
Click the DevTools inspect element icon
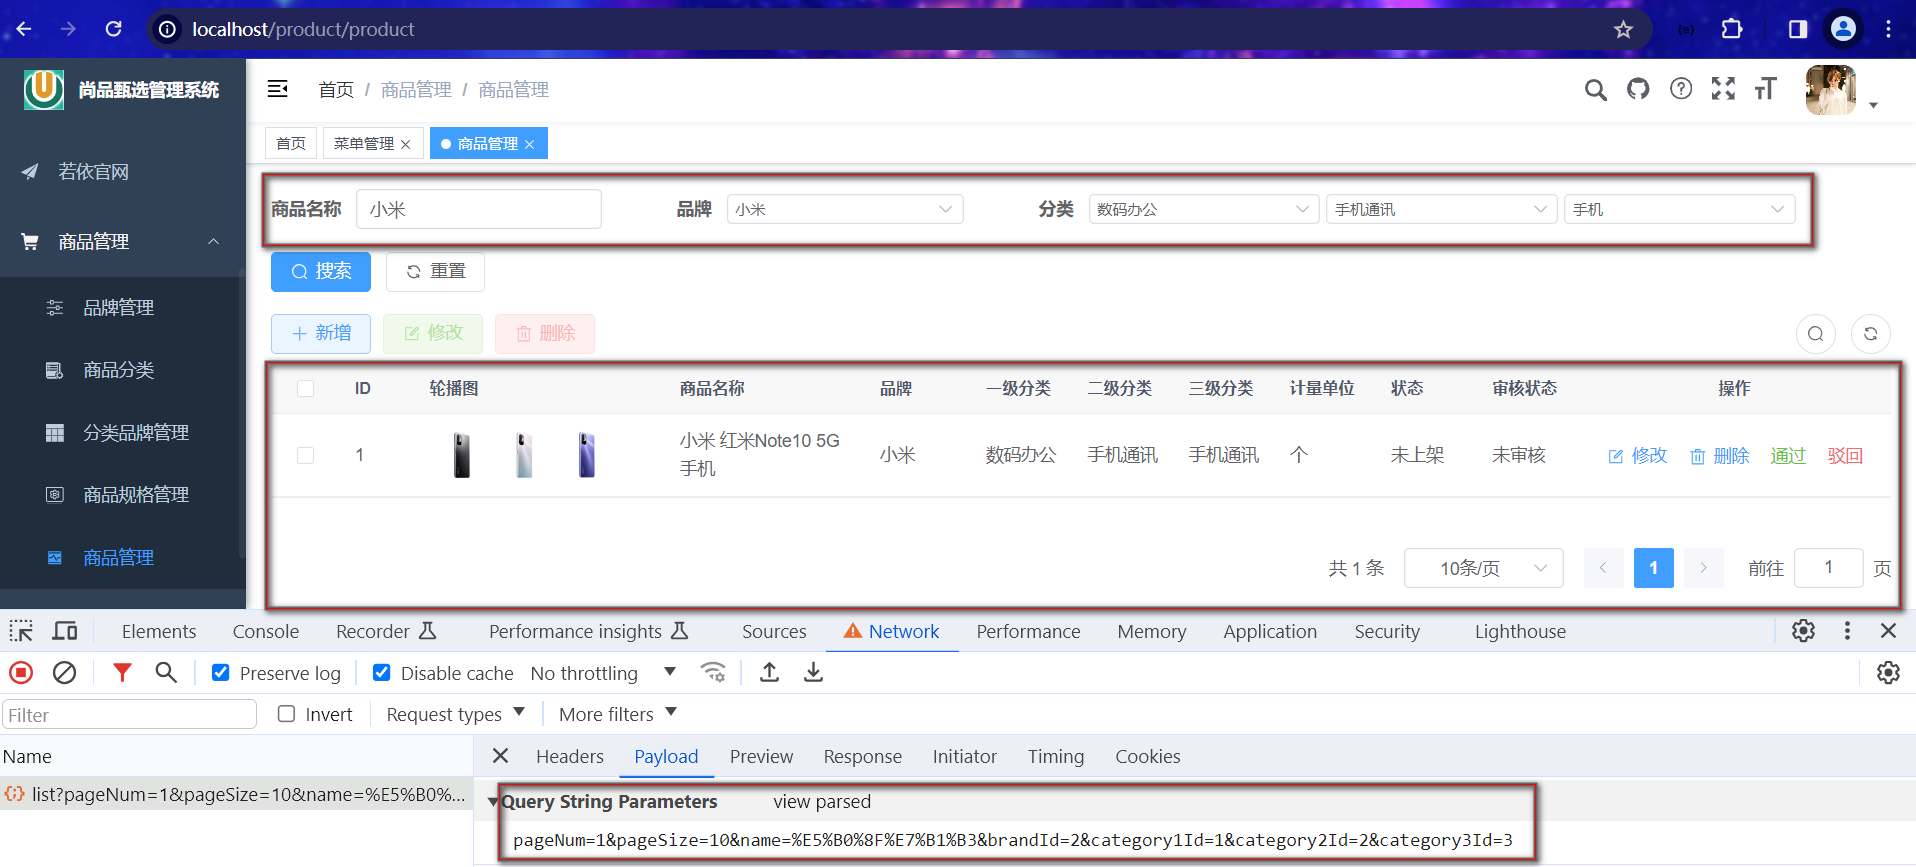(x=21, y=631)
